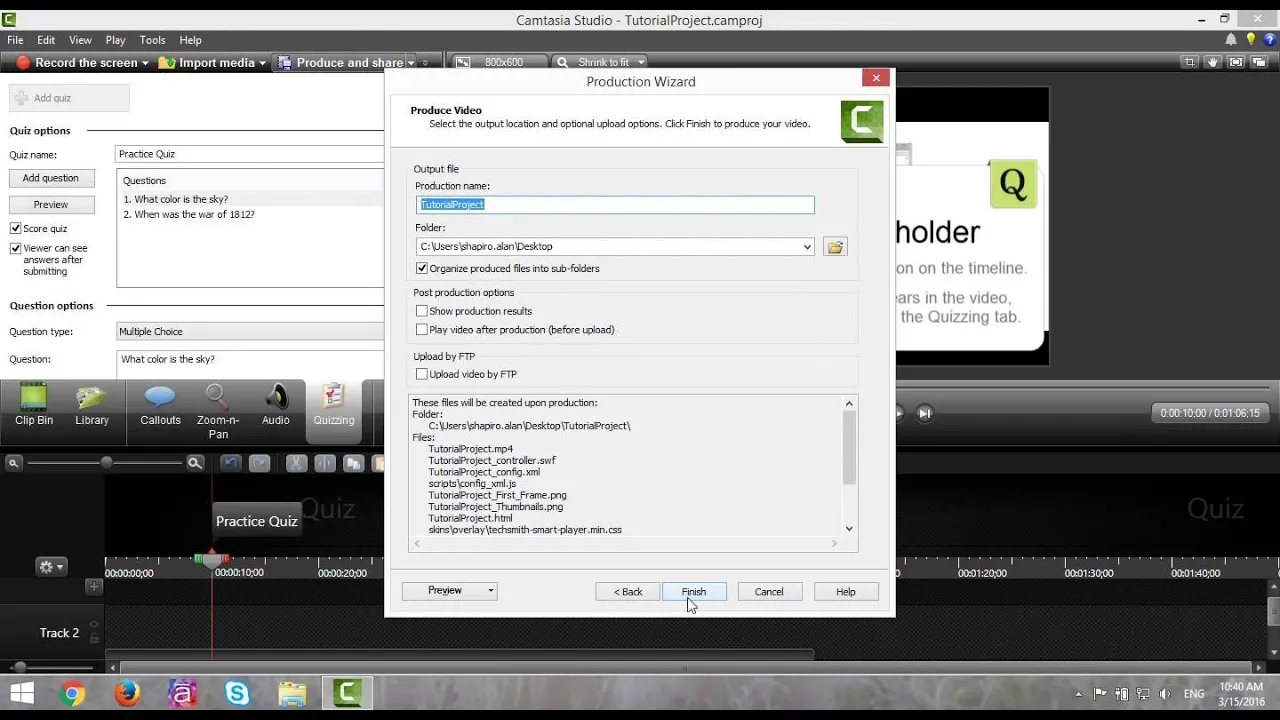Enable Upload video by FTP

(x=422, y=374)
